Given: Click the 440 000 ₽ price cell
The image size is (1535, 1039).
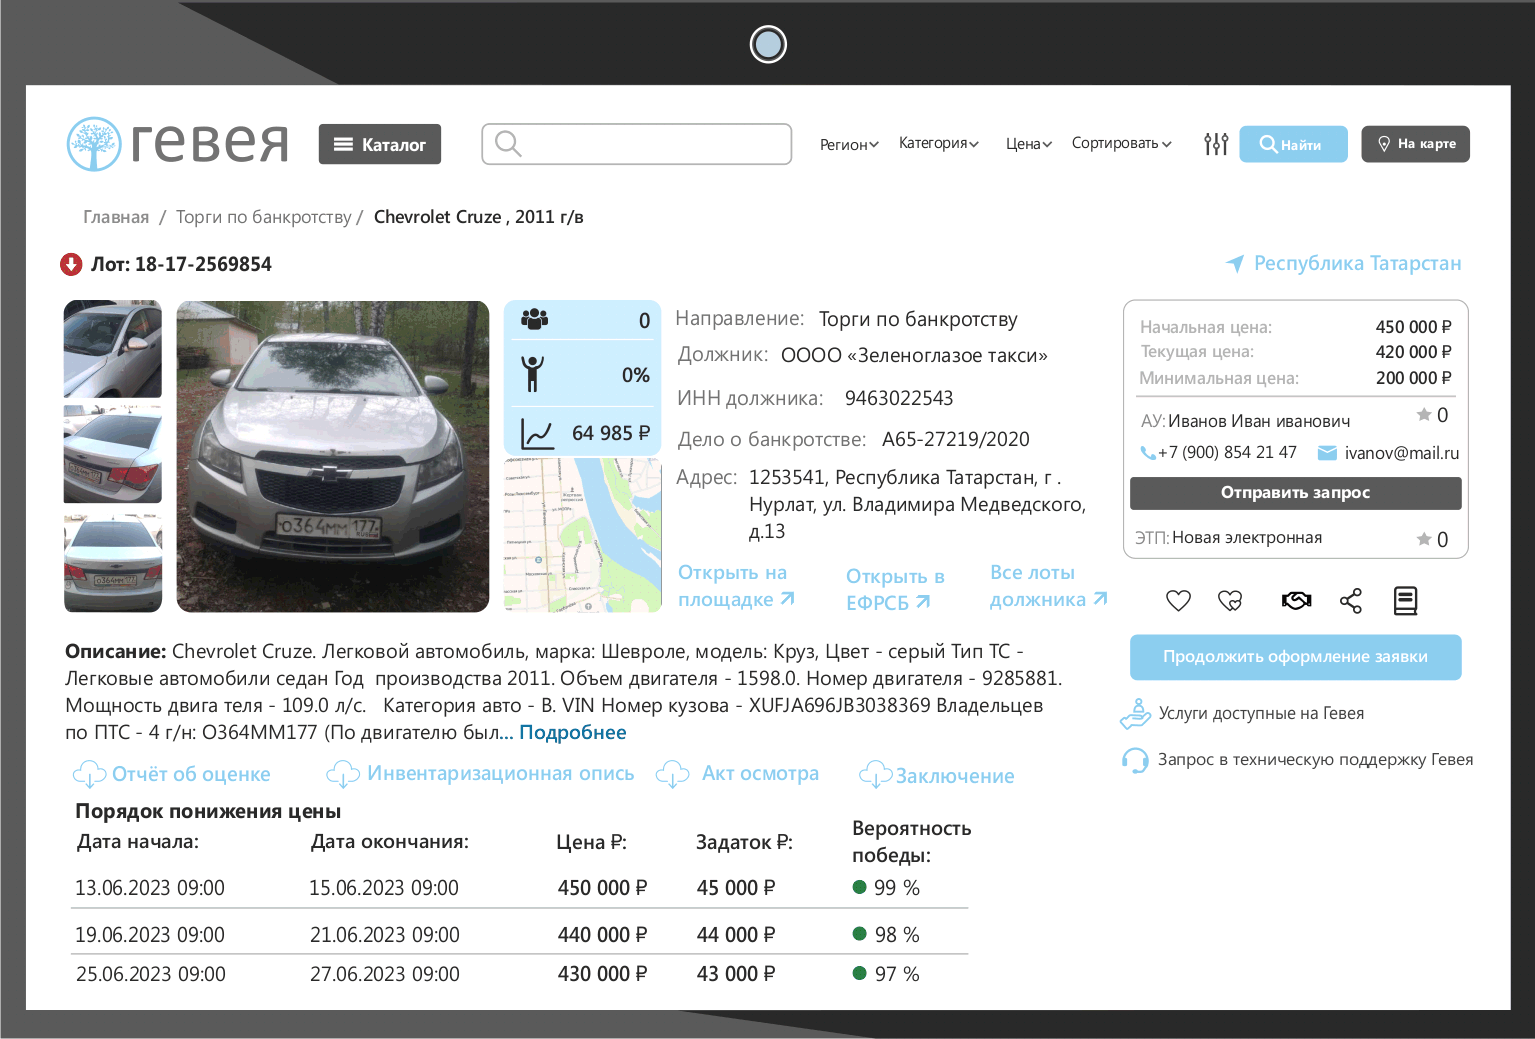Looking at the screenshot, I should (x=603, y=935).
